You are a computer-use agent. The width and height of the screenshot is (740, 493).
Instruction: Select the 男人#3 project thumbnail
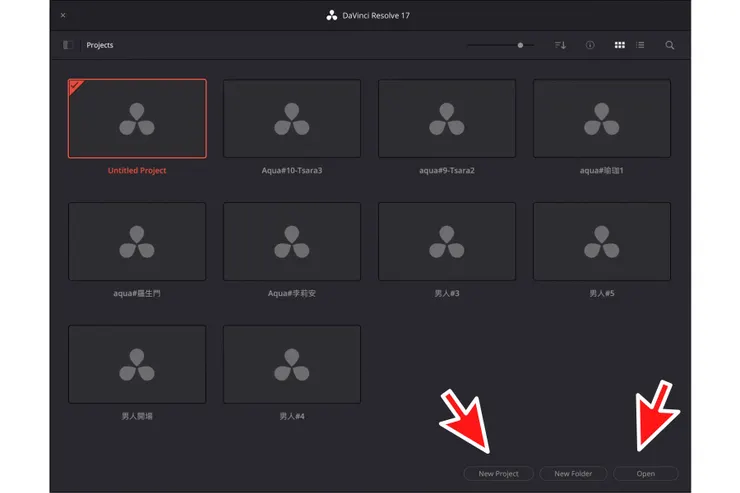pyautogui.click(x=447, y=241)
